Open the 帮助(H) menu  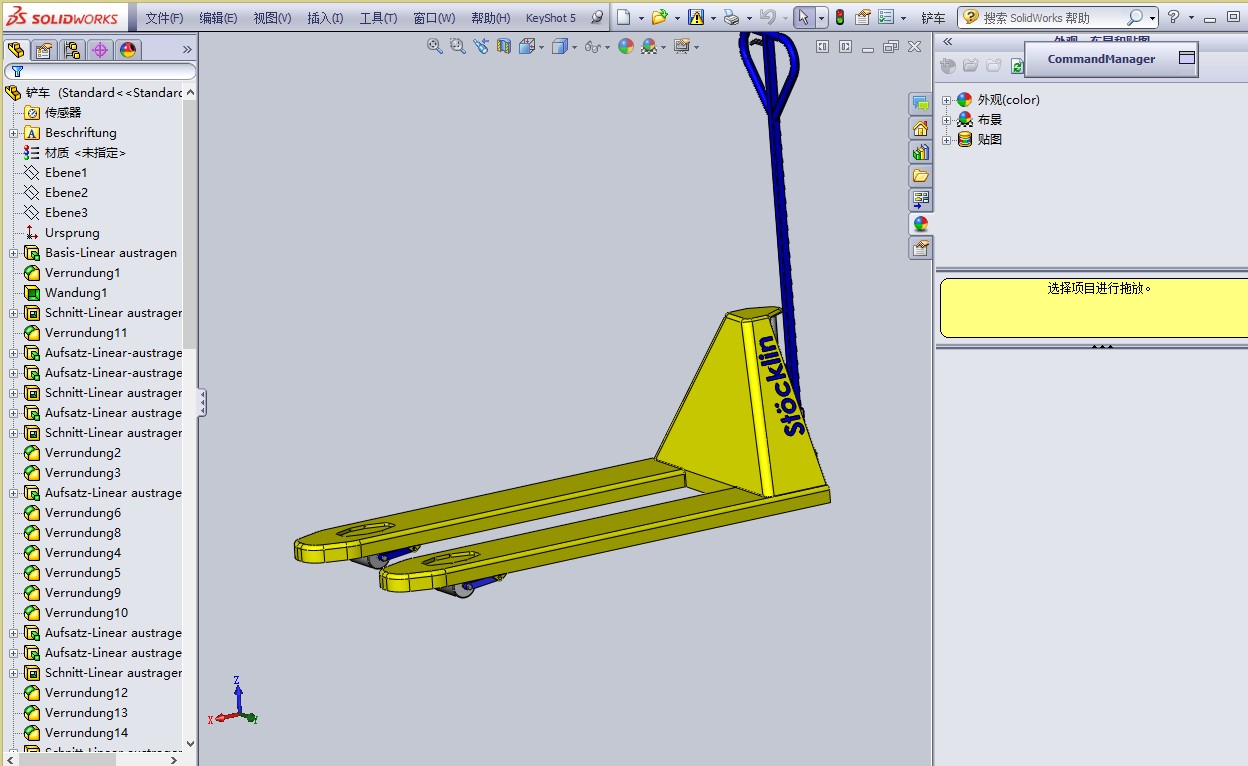[x=490, y=18]
